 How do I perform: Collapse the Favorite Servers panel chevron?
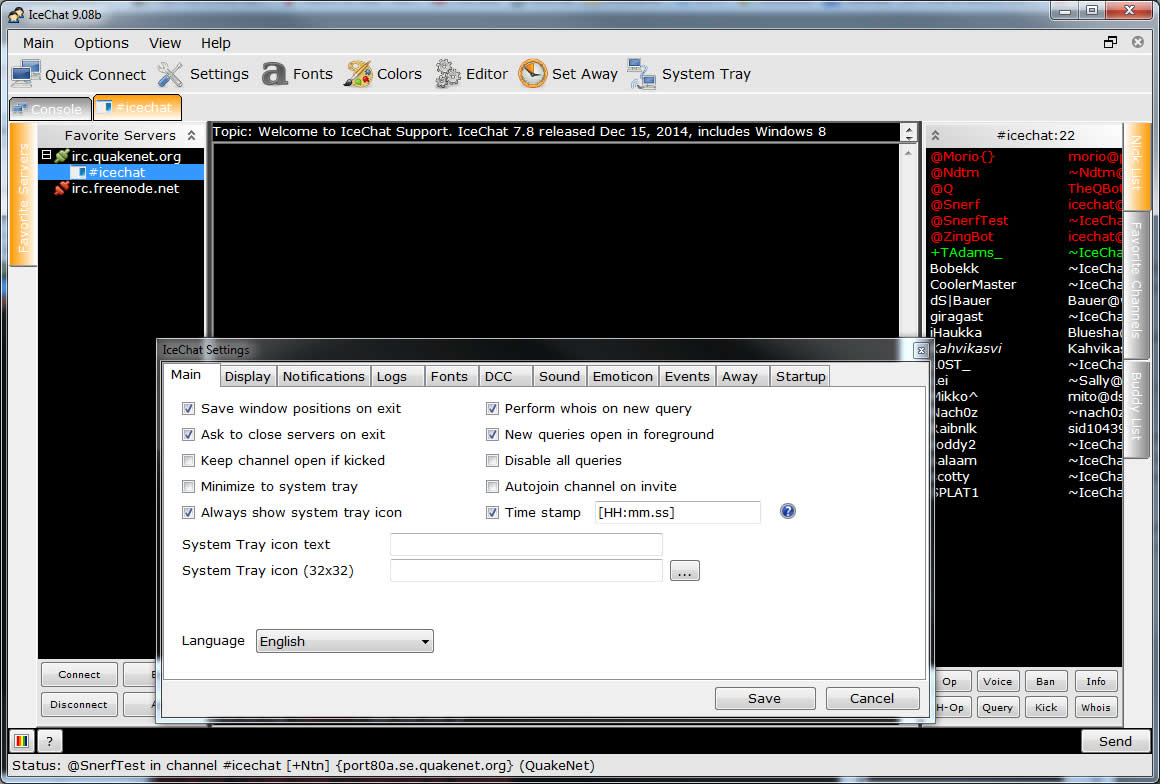pyautogui.click(x=192, y=135)
